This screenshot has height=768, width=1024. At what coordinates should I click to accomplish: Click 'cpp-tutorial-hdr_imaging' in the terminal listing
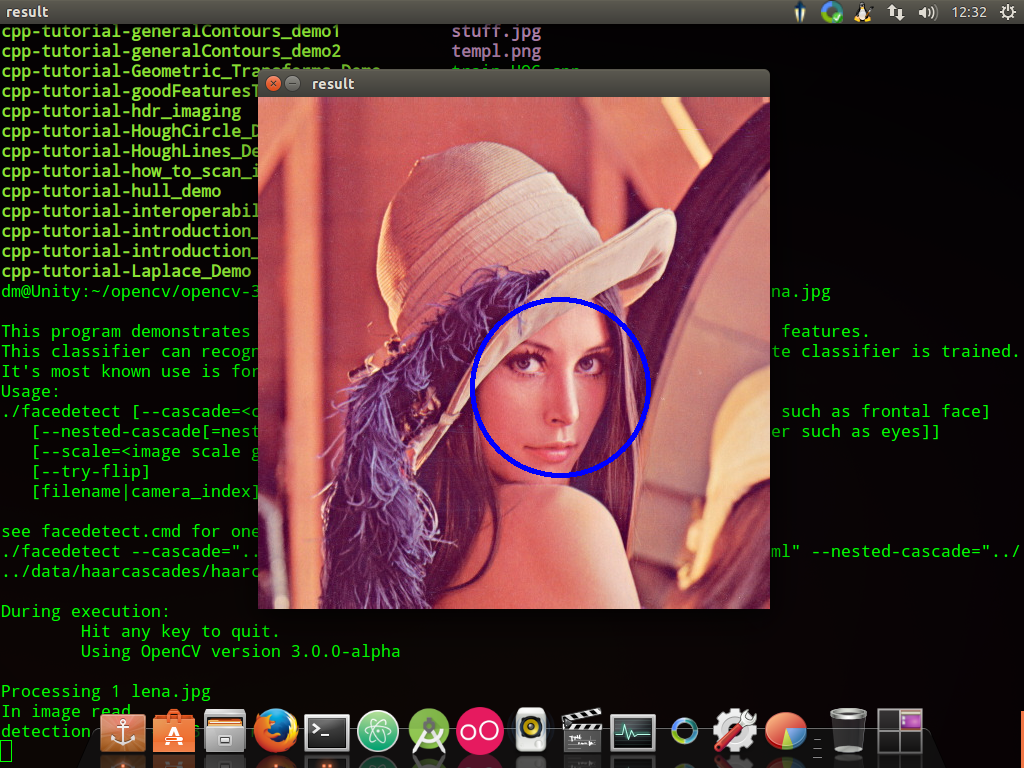pyautogui.click(x=121, y=112)
